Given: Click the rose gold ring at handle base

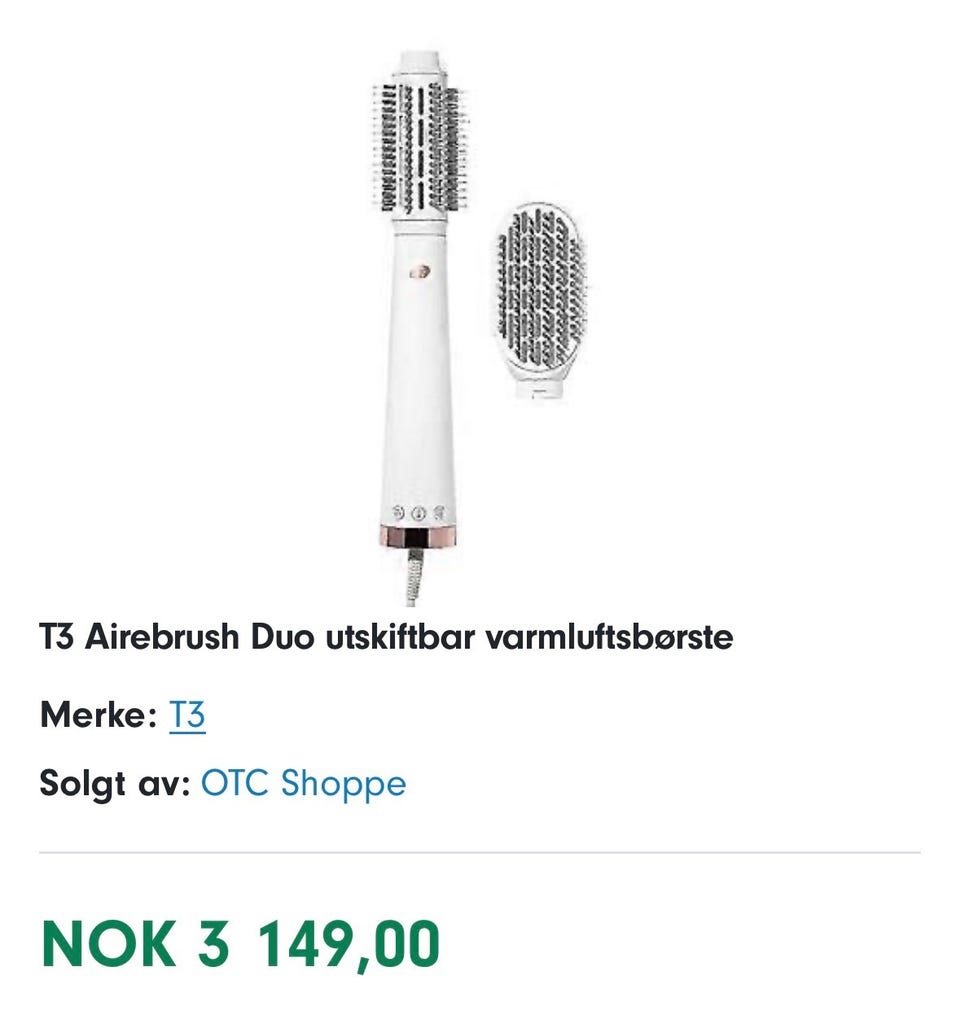Looking at the screenshot, I should (418, 537).
